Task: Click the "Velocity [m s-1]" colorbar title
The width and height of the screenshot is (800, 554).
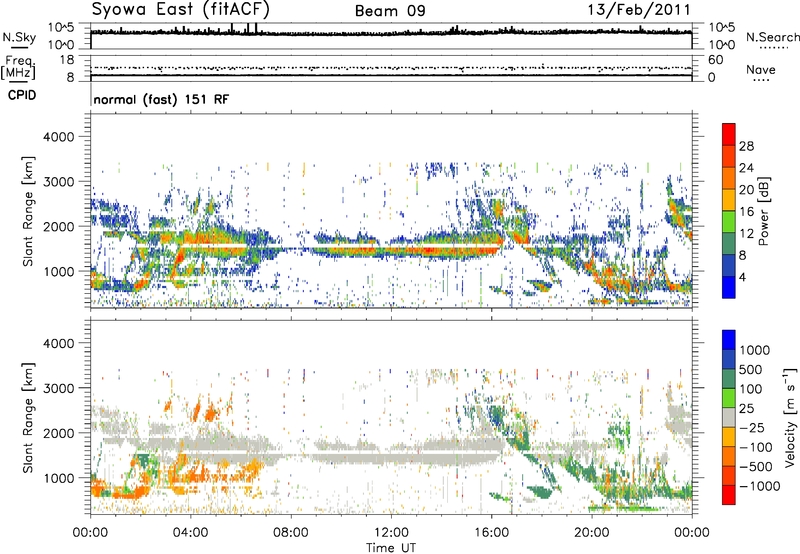Action: coord(790,417)
